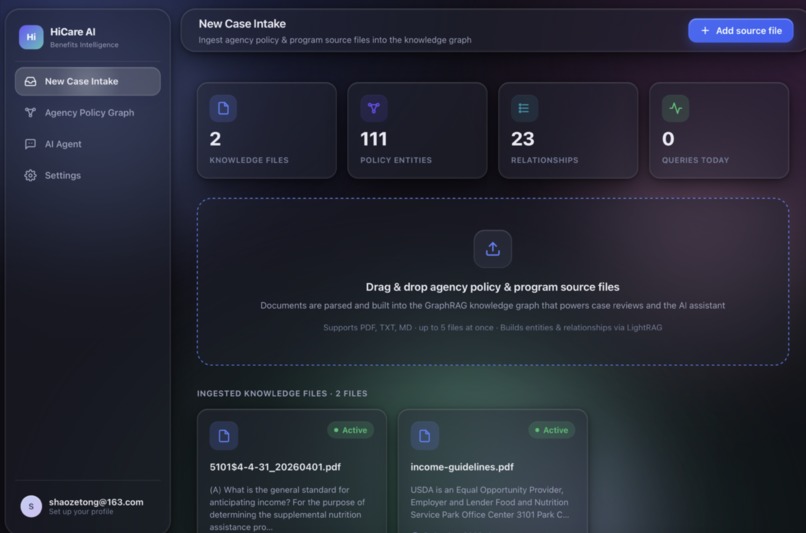Select the Relationships count 23

[523, 139]
